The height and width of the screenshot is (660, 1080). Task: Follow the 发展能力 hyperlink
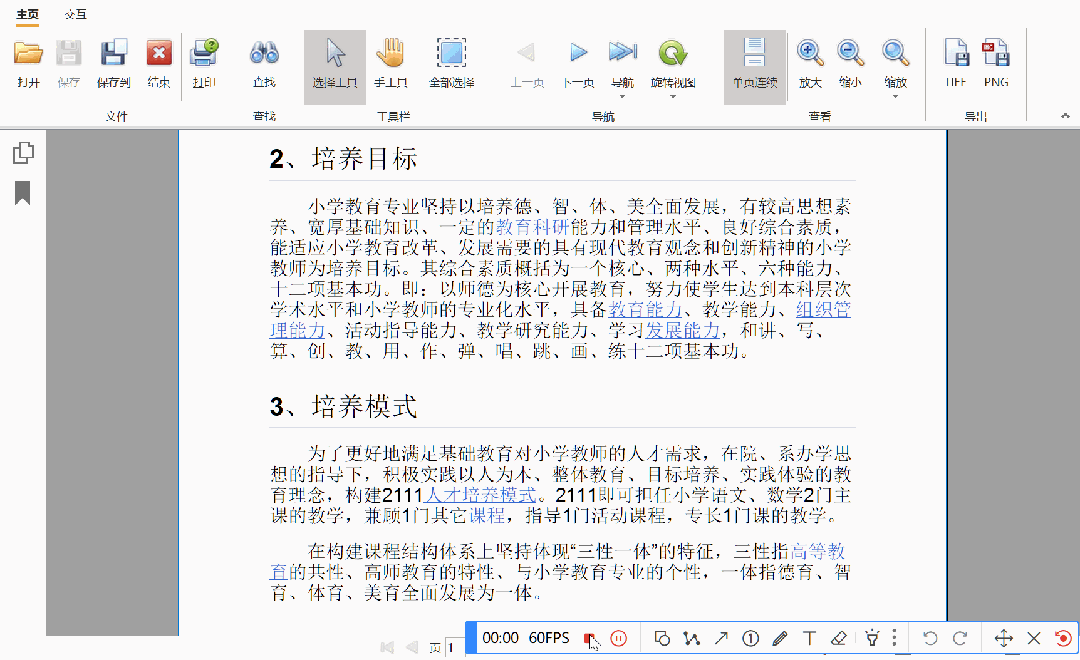coord(683,331)
